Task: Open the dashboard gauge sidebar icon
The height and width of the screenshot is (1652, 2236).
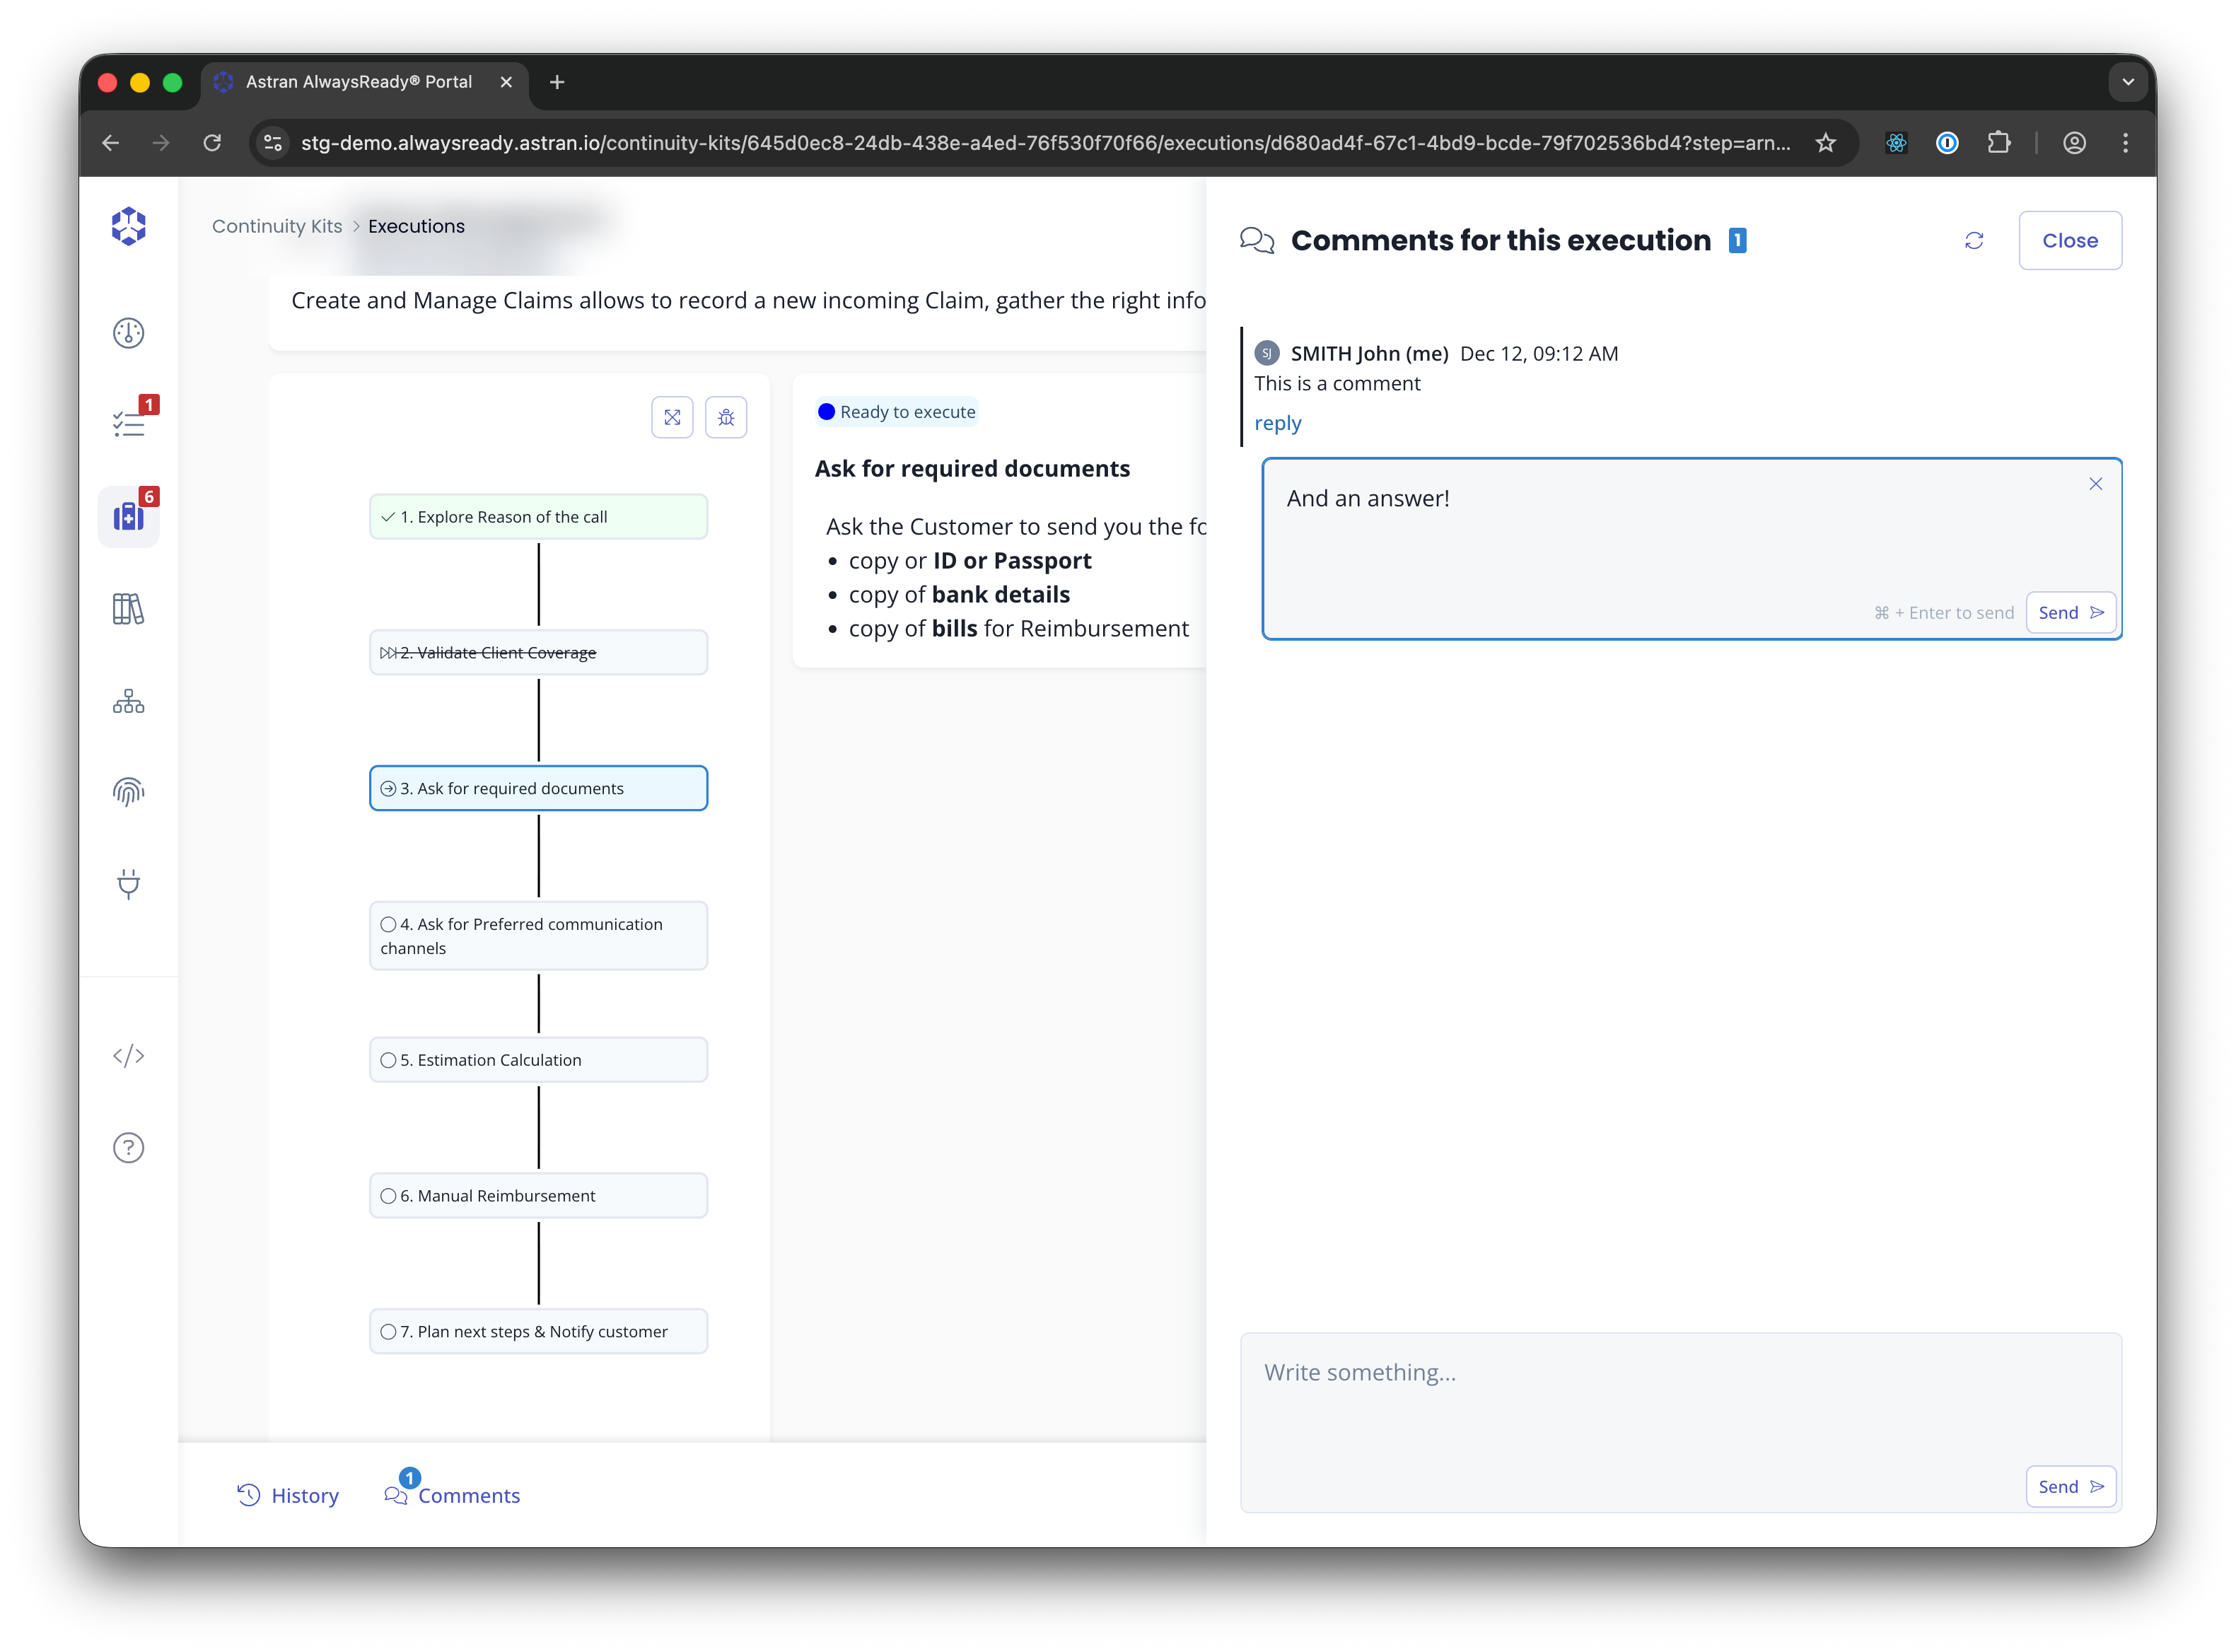Action: coord(128,333)
